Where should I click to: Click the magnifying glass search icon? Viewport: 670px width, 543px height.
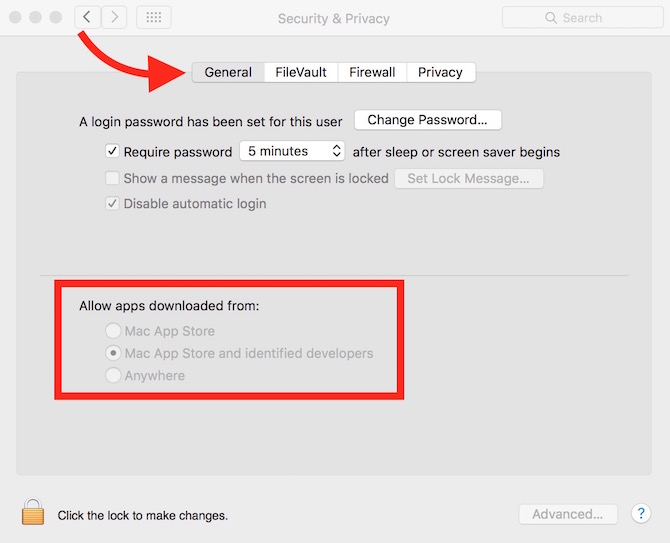550,18
